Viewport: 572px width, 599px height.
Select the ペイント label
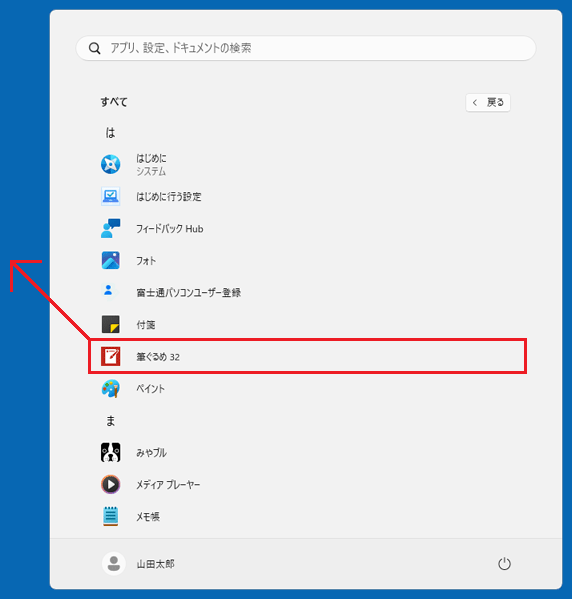[x=151, y=389]
